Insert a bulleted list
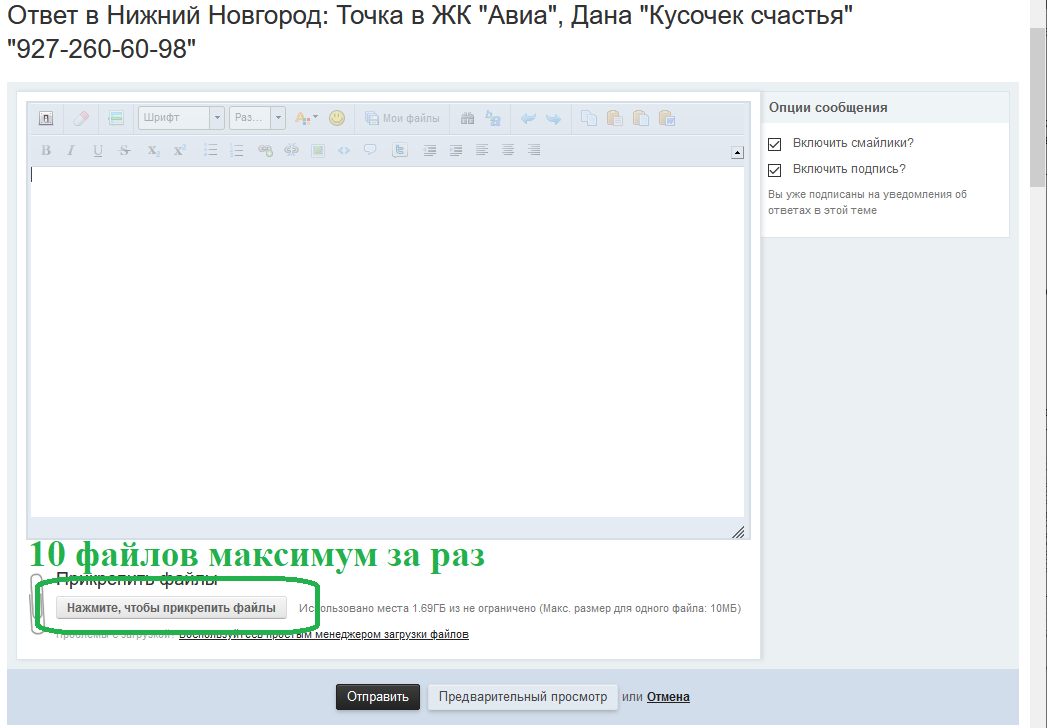Viewport: 1051px width, 728px height. coord(210,150)
